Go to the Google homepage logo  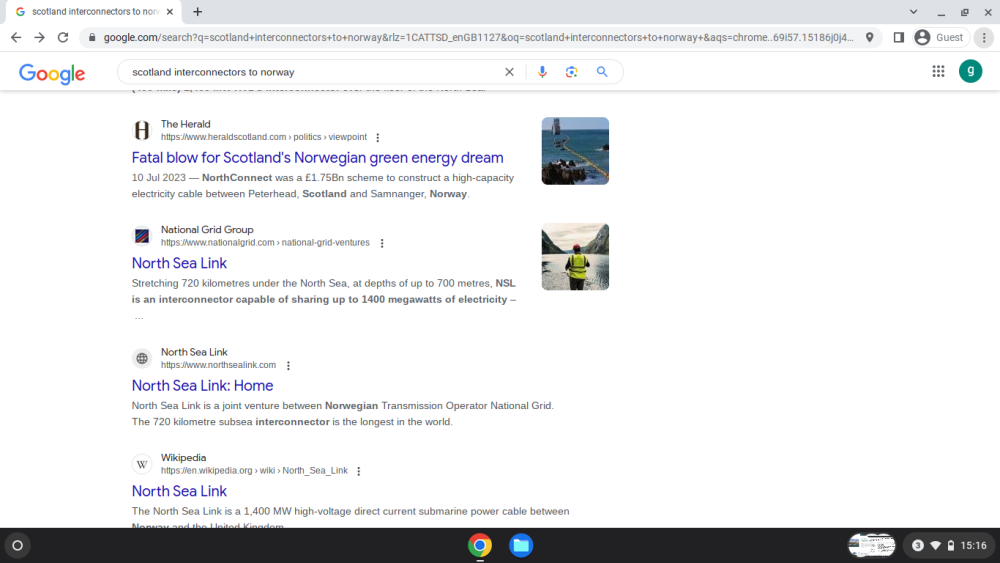tap(52, 73)
